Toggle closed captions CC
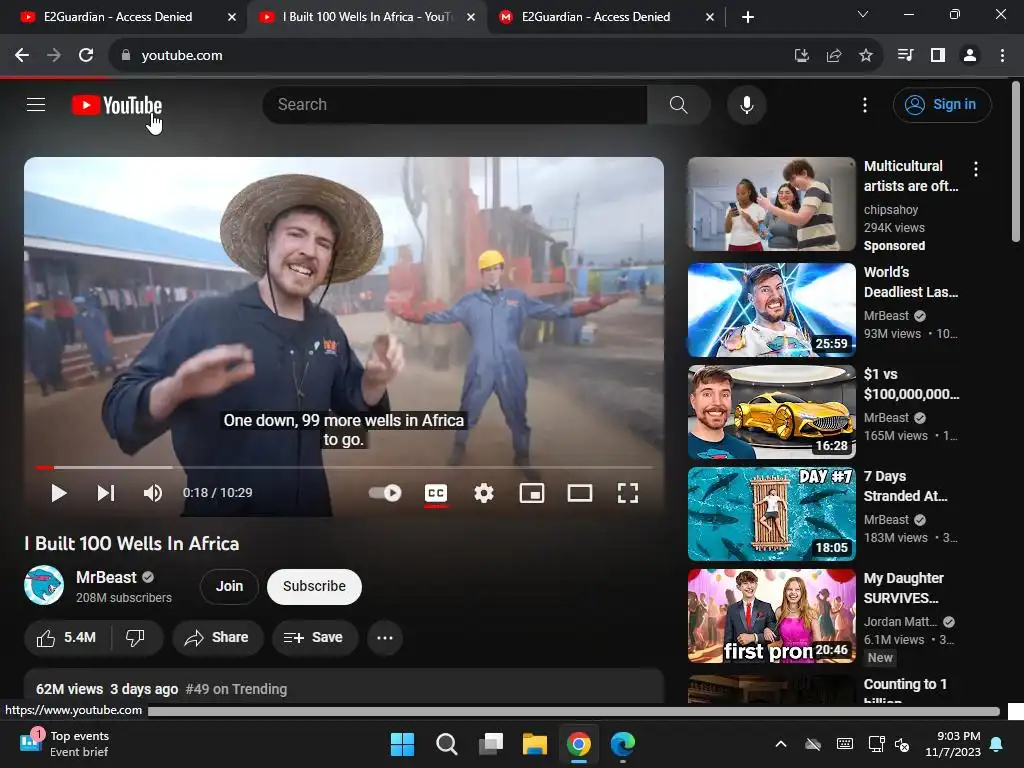The width and height of the screenshot is (1024, 768). [x=436, y=494]
